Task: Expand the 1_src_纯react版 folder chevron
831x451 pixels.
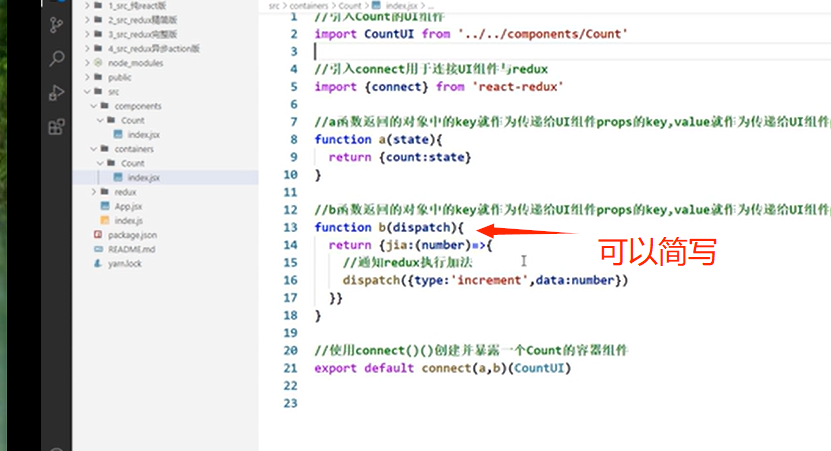Action: [87, 5]
